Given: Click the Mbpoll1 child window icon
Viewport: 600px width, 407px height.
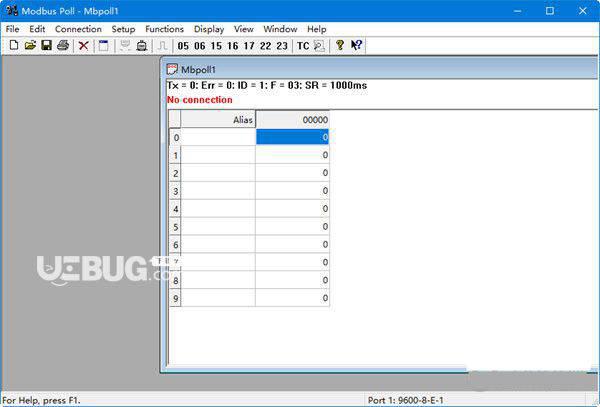Looking at the screenshot, I should pyautogui.click(x=172, y=70).
